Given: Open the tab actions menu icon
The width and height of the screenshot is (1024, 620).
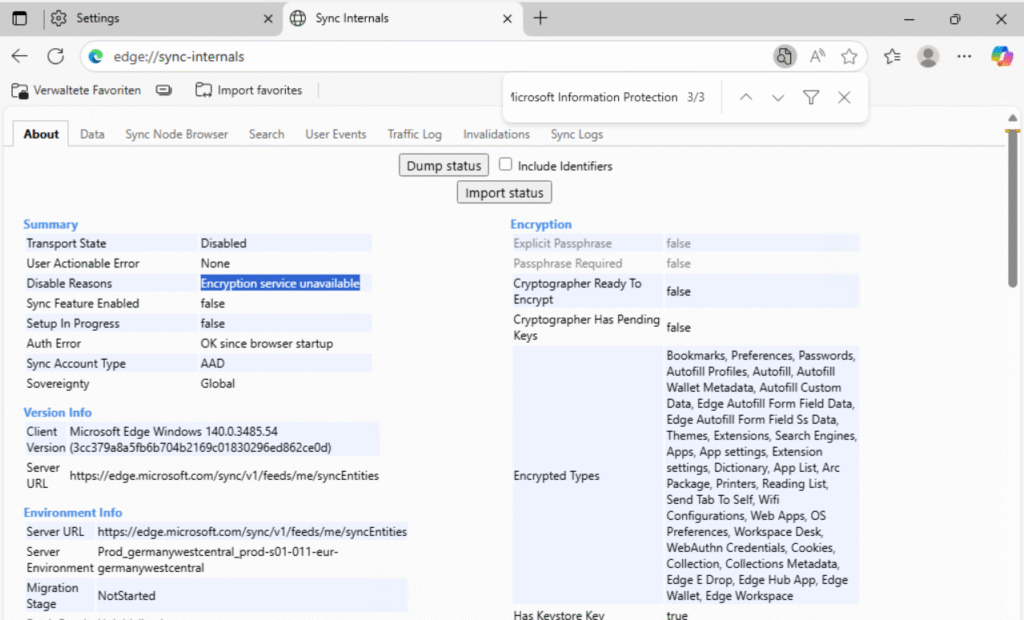Looking at the screenshot, I should coord(19,18).
